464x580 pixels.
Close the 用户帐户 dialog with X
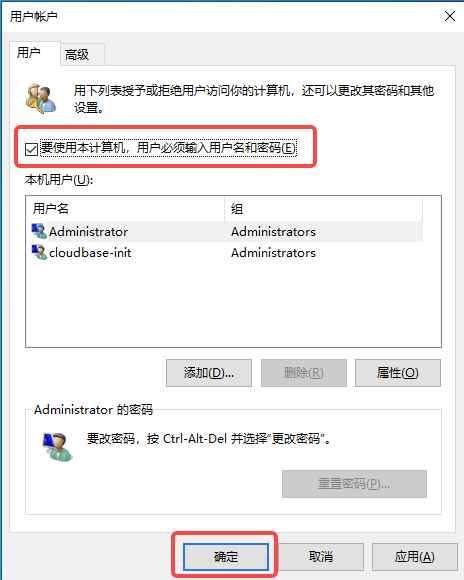[x=450, y=16]
